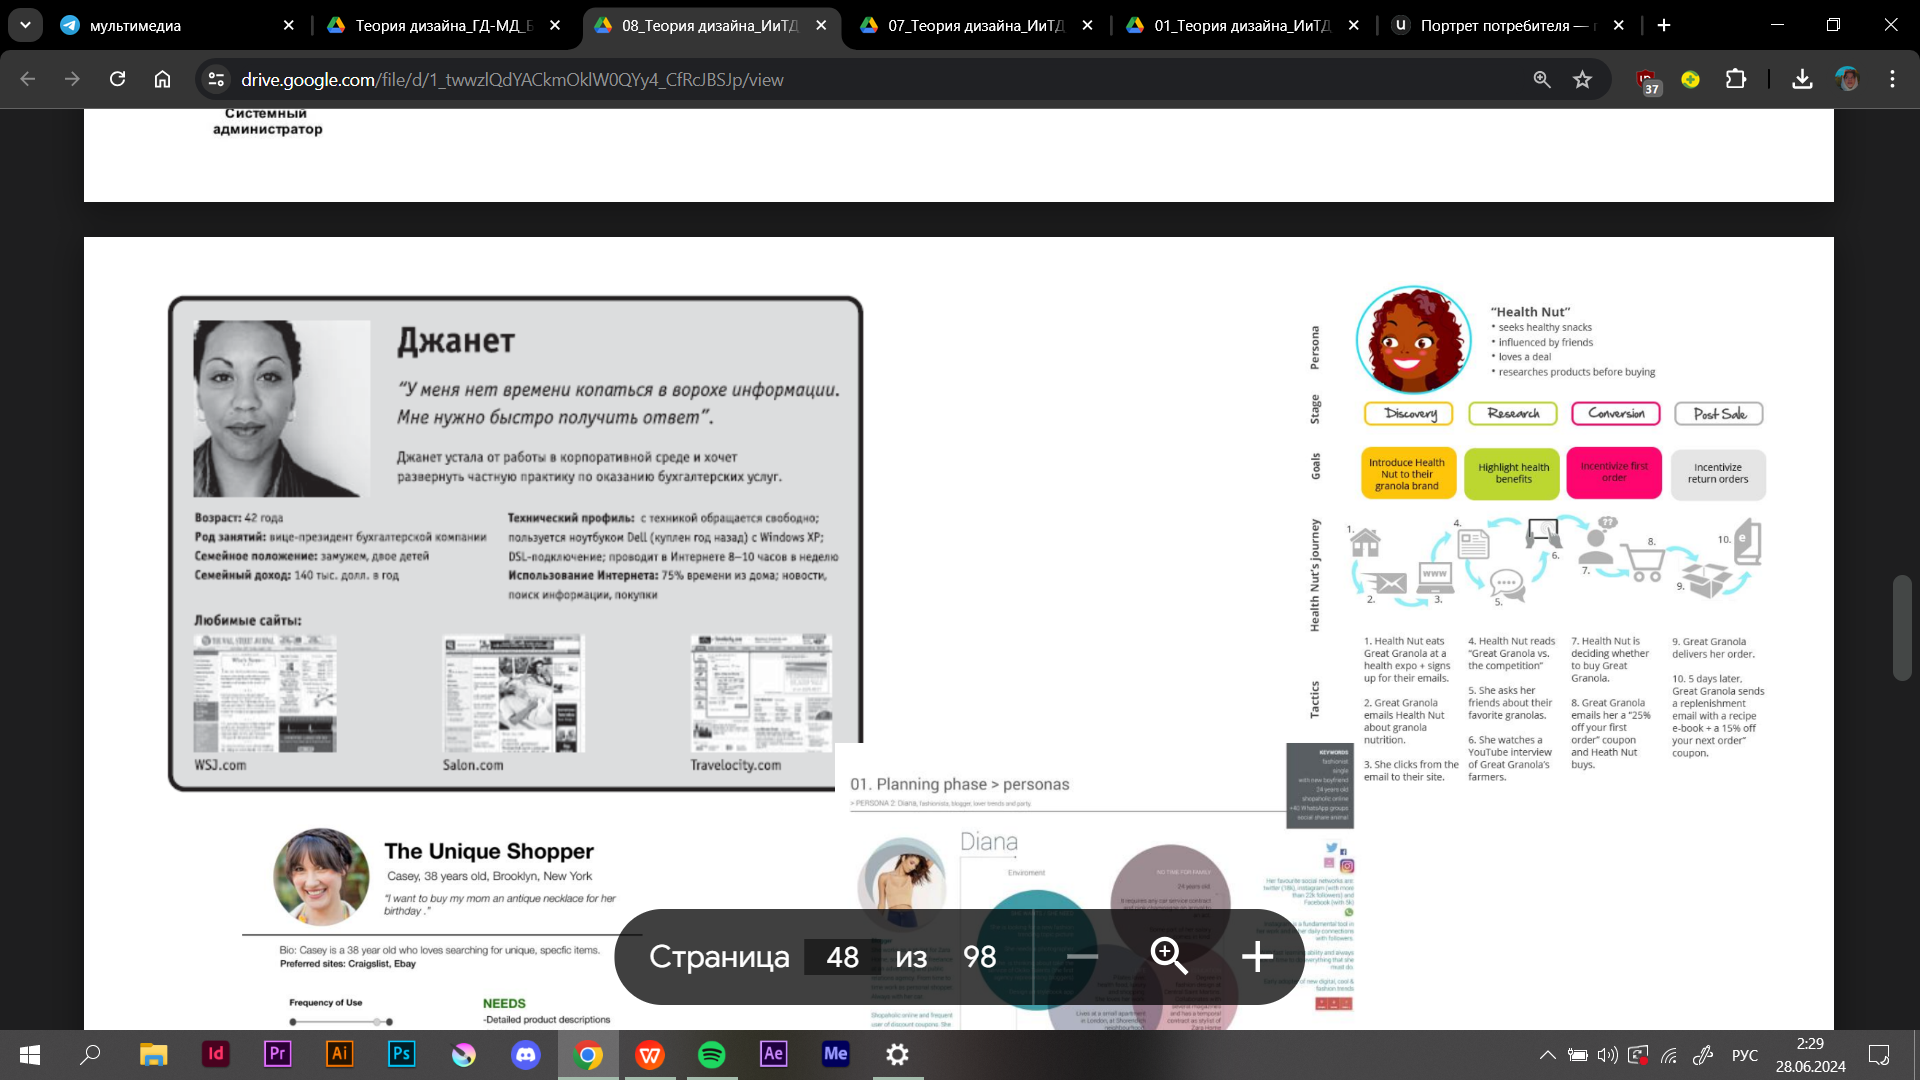Open the Windows Start menu
Image resolution: width=1920 pixels, height=1080 pixels.
(x=29, y=1054)
